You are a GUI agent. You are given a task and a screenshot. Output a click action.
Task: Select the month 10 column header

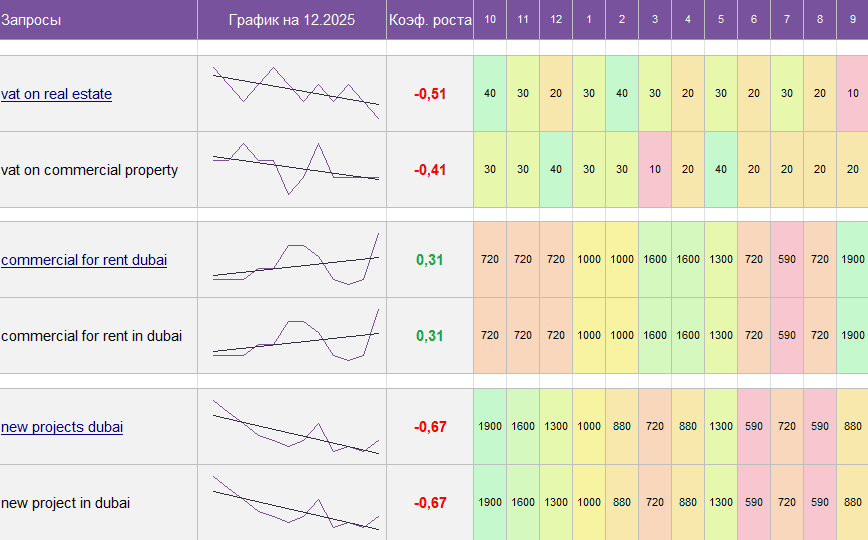[x=489, y=19]
